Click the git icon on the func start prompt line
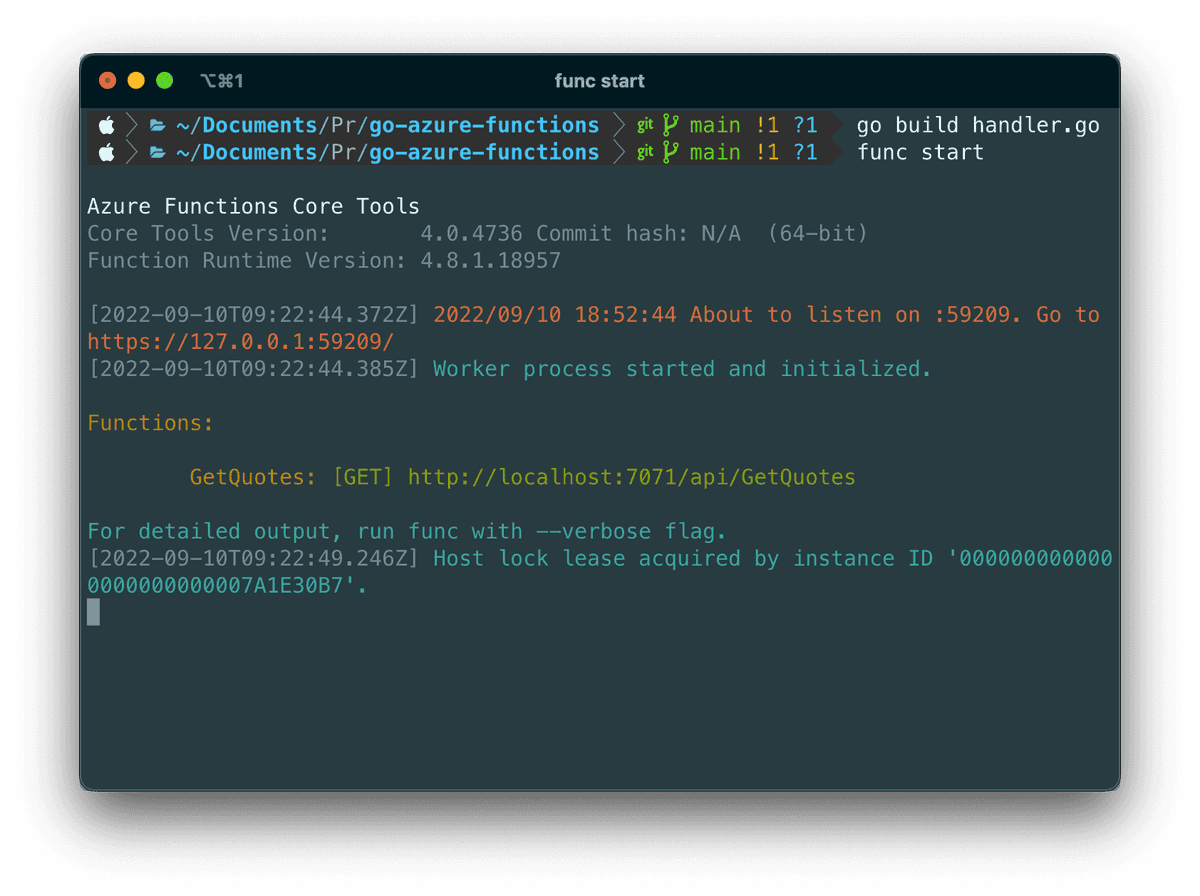The height and width of the screenshot is (896, 1200). tap(645, 152)
